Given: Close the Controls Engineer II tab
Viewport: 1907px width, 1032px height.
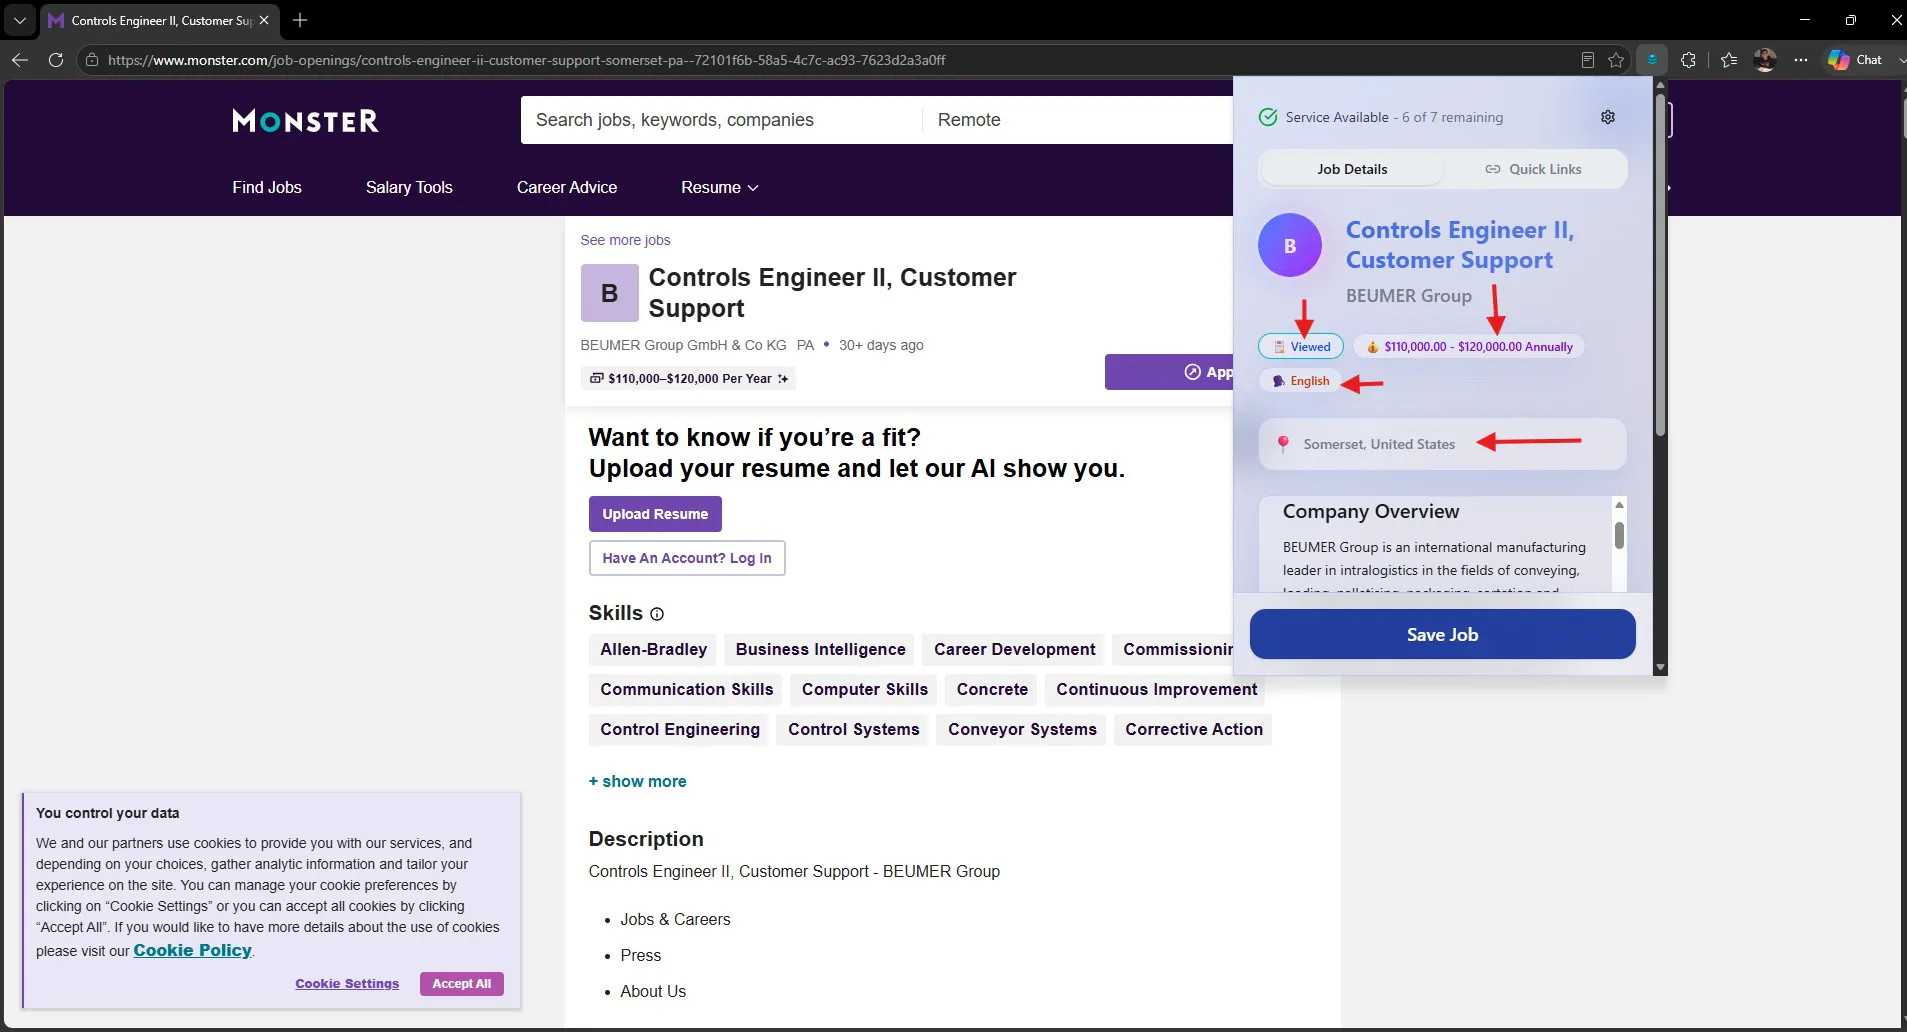Looking at the screenshot, I should (x=264, y=20).
